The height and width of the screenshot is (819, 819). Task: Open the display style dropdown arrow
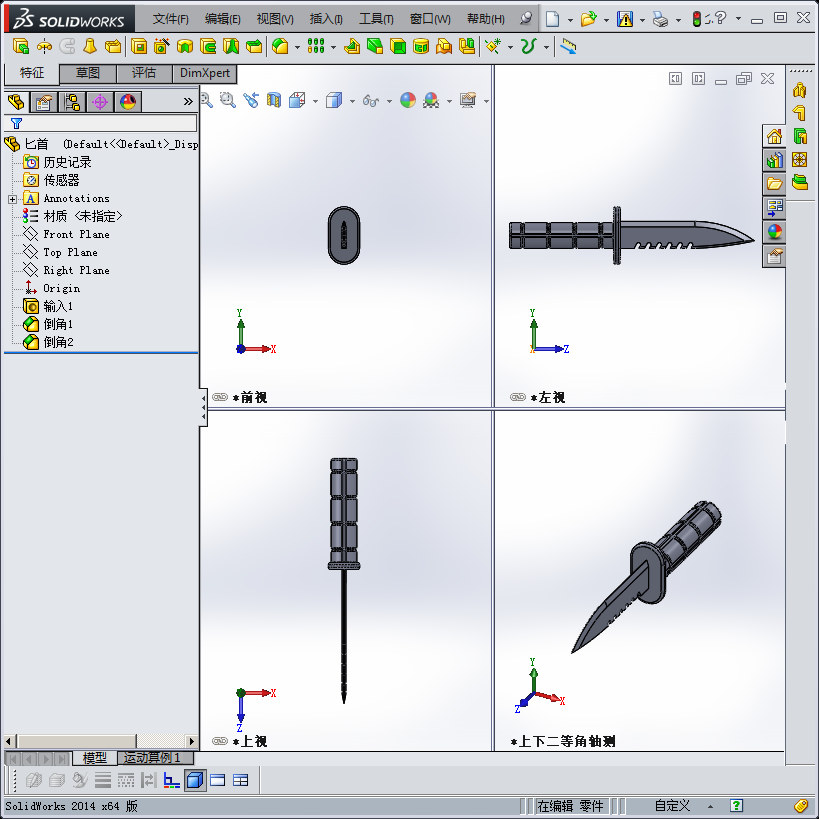(x=351, y=101)
